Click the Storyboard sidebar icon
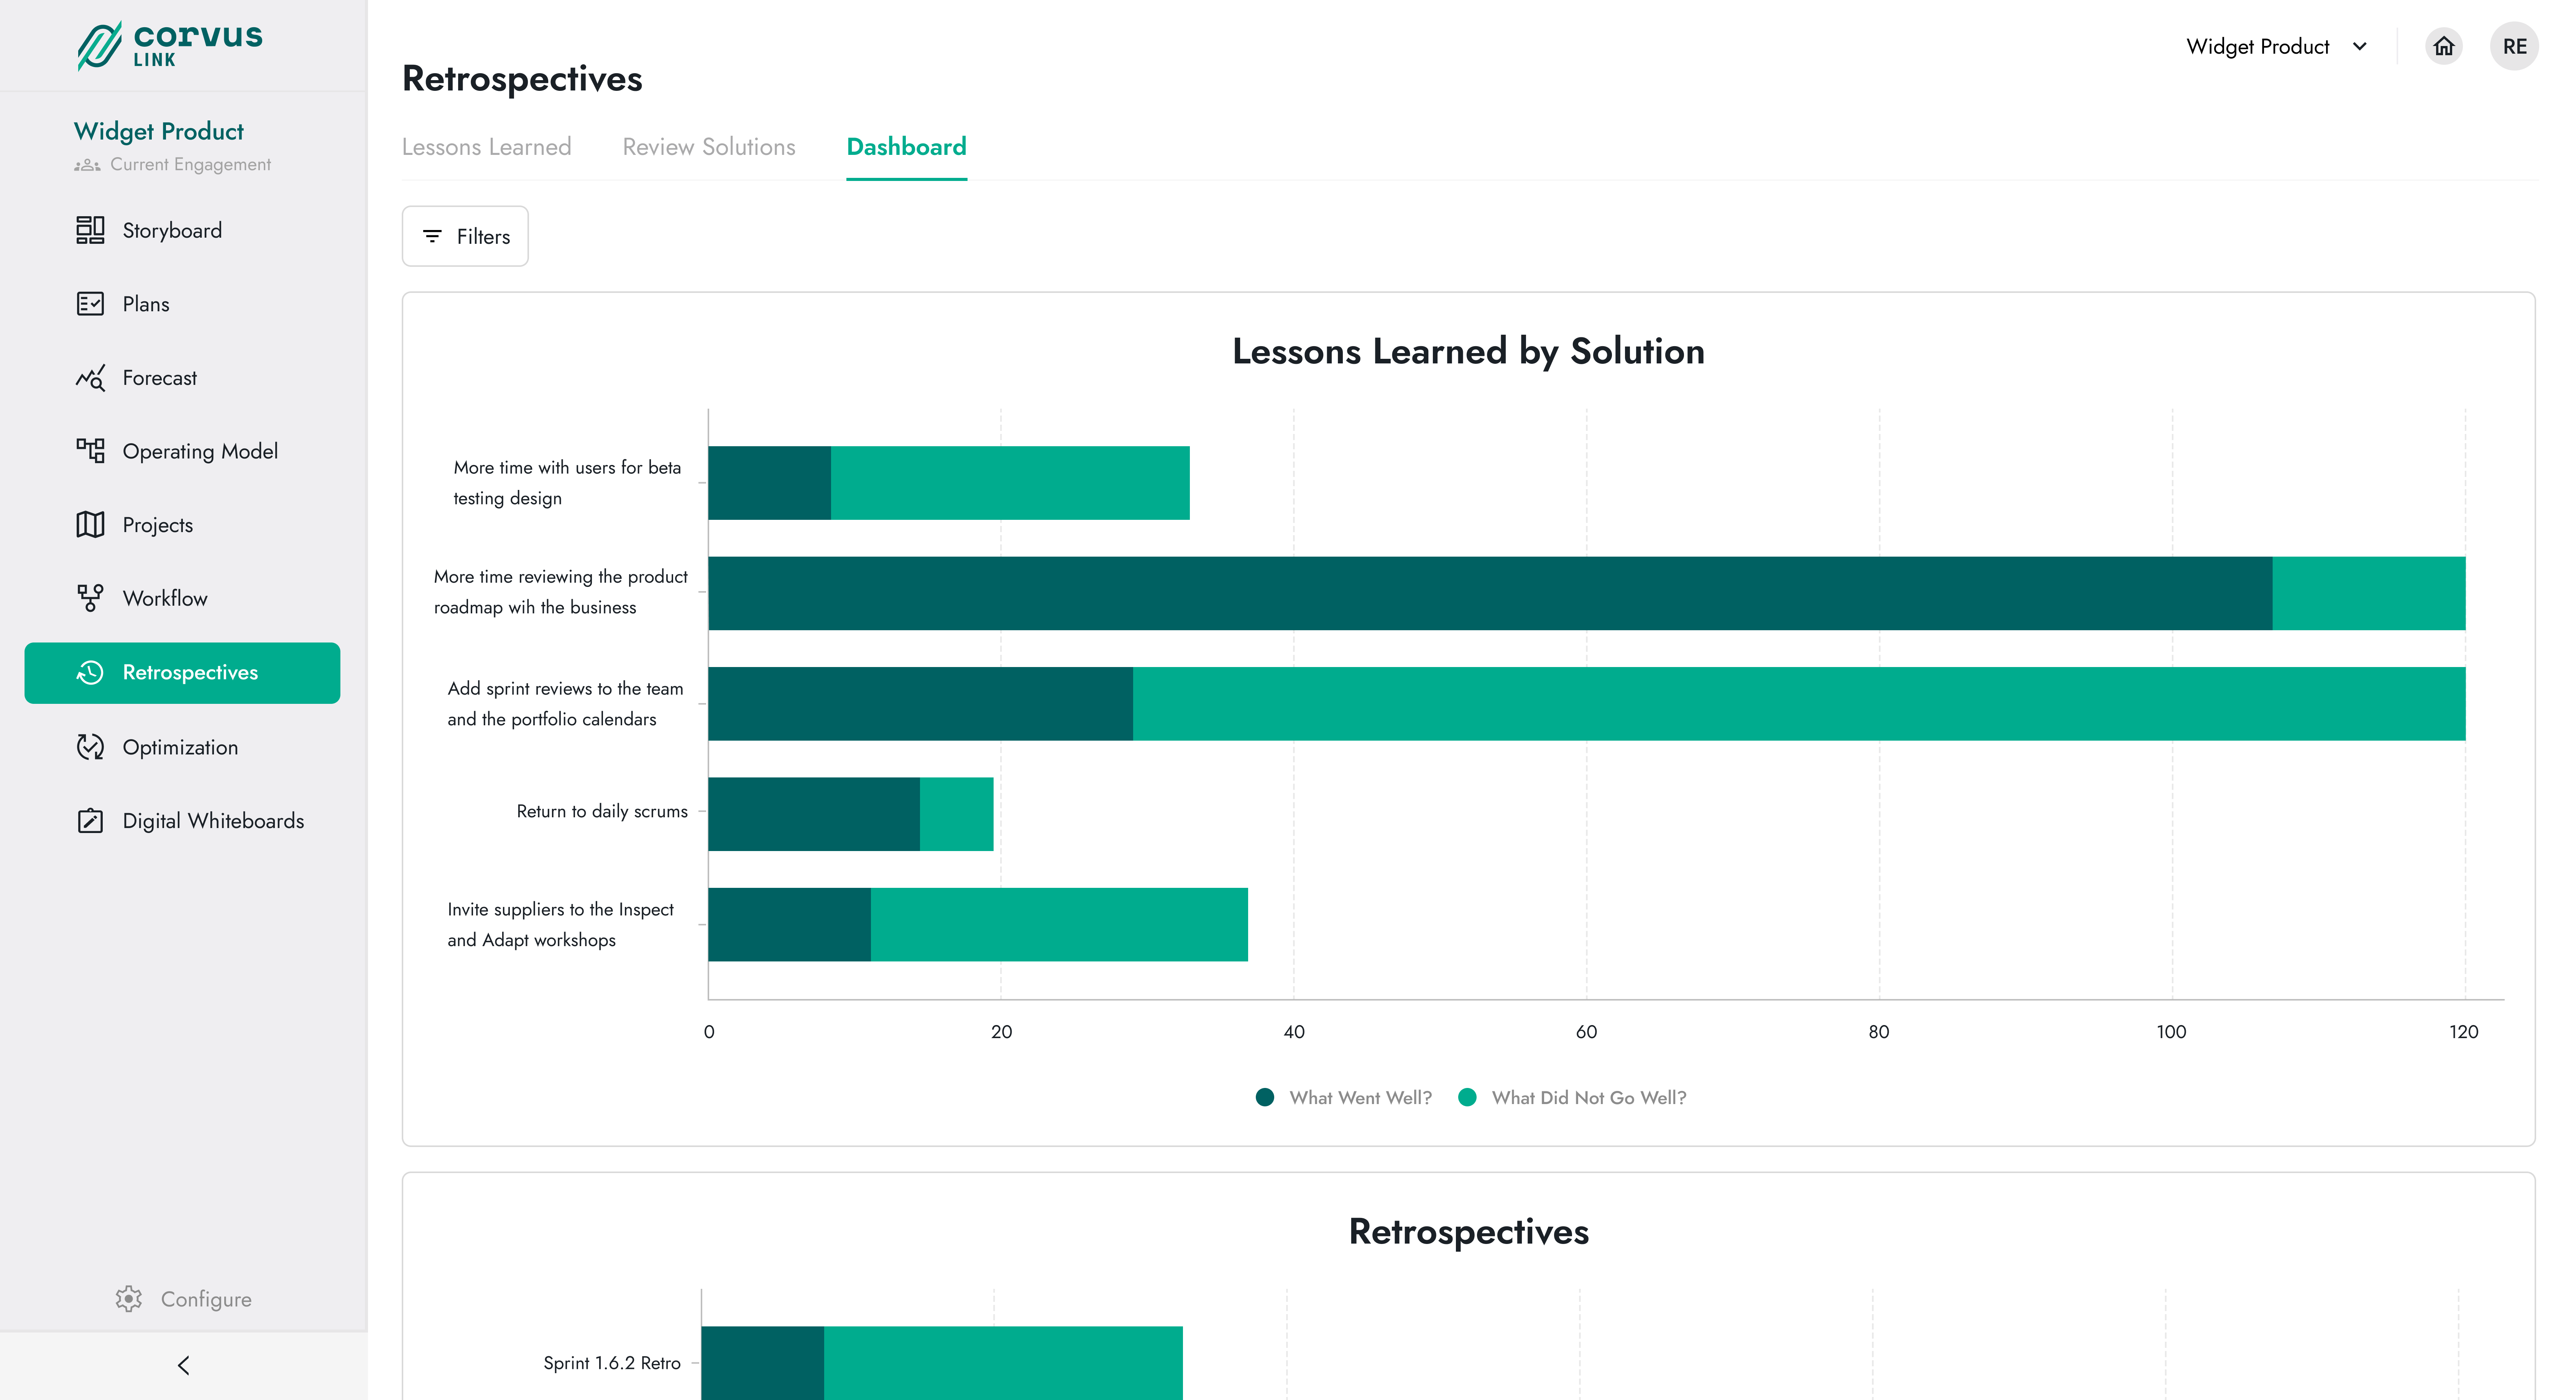 pos(90,230)
